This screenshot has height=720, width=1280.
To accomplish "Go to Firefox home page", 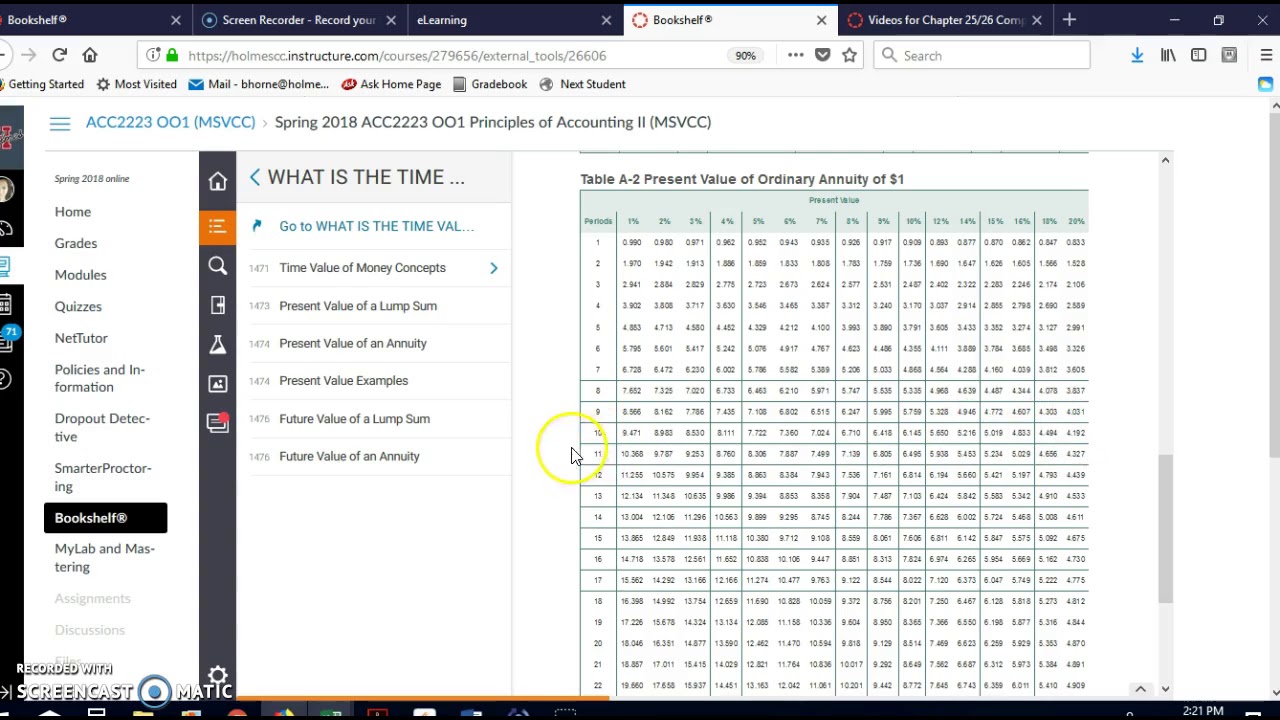I will [90, 55].
